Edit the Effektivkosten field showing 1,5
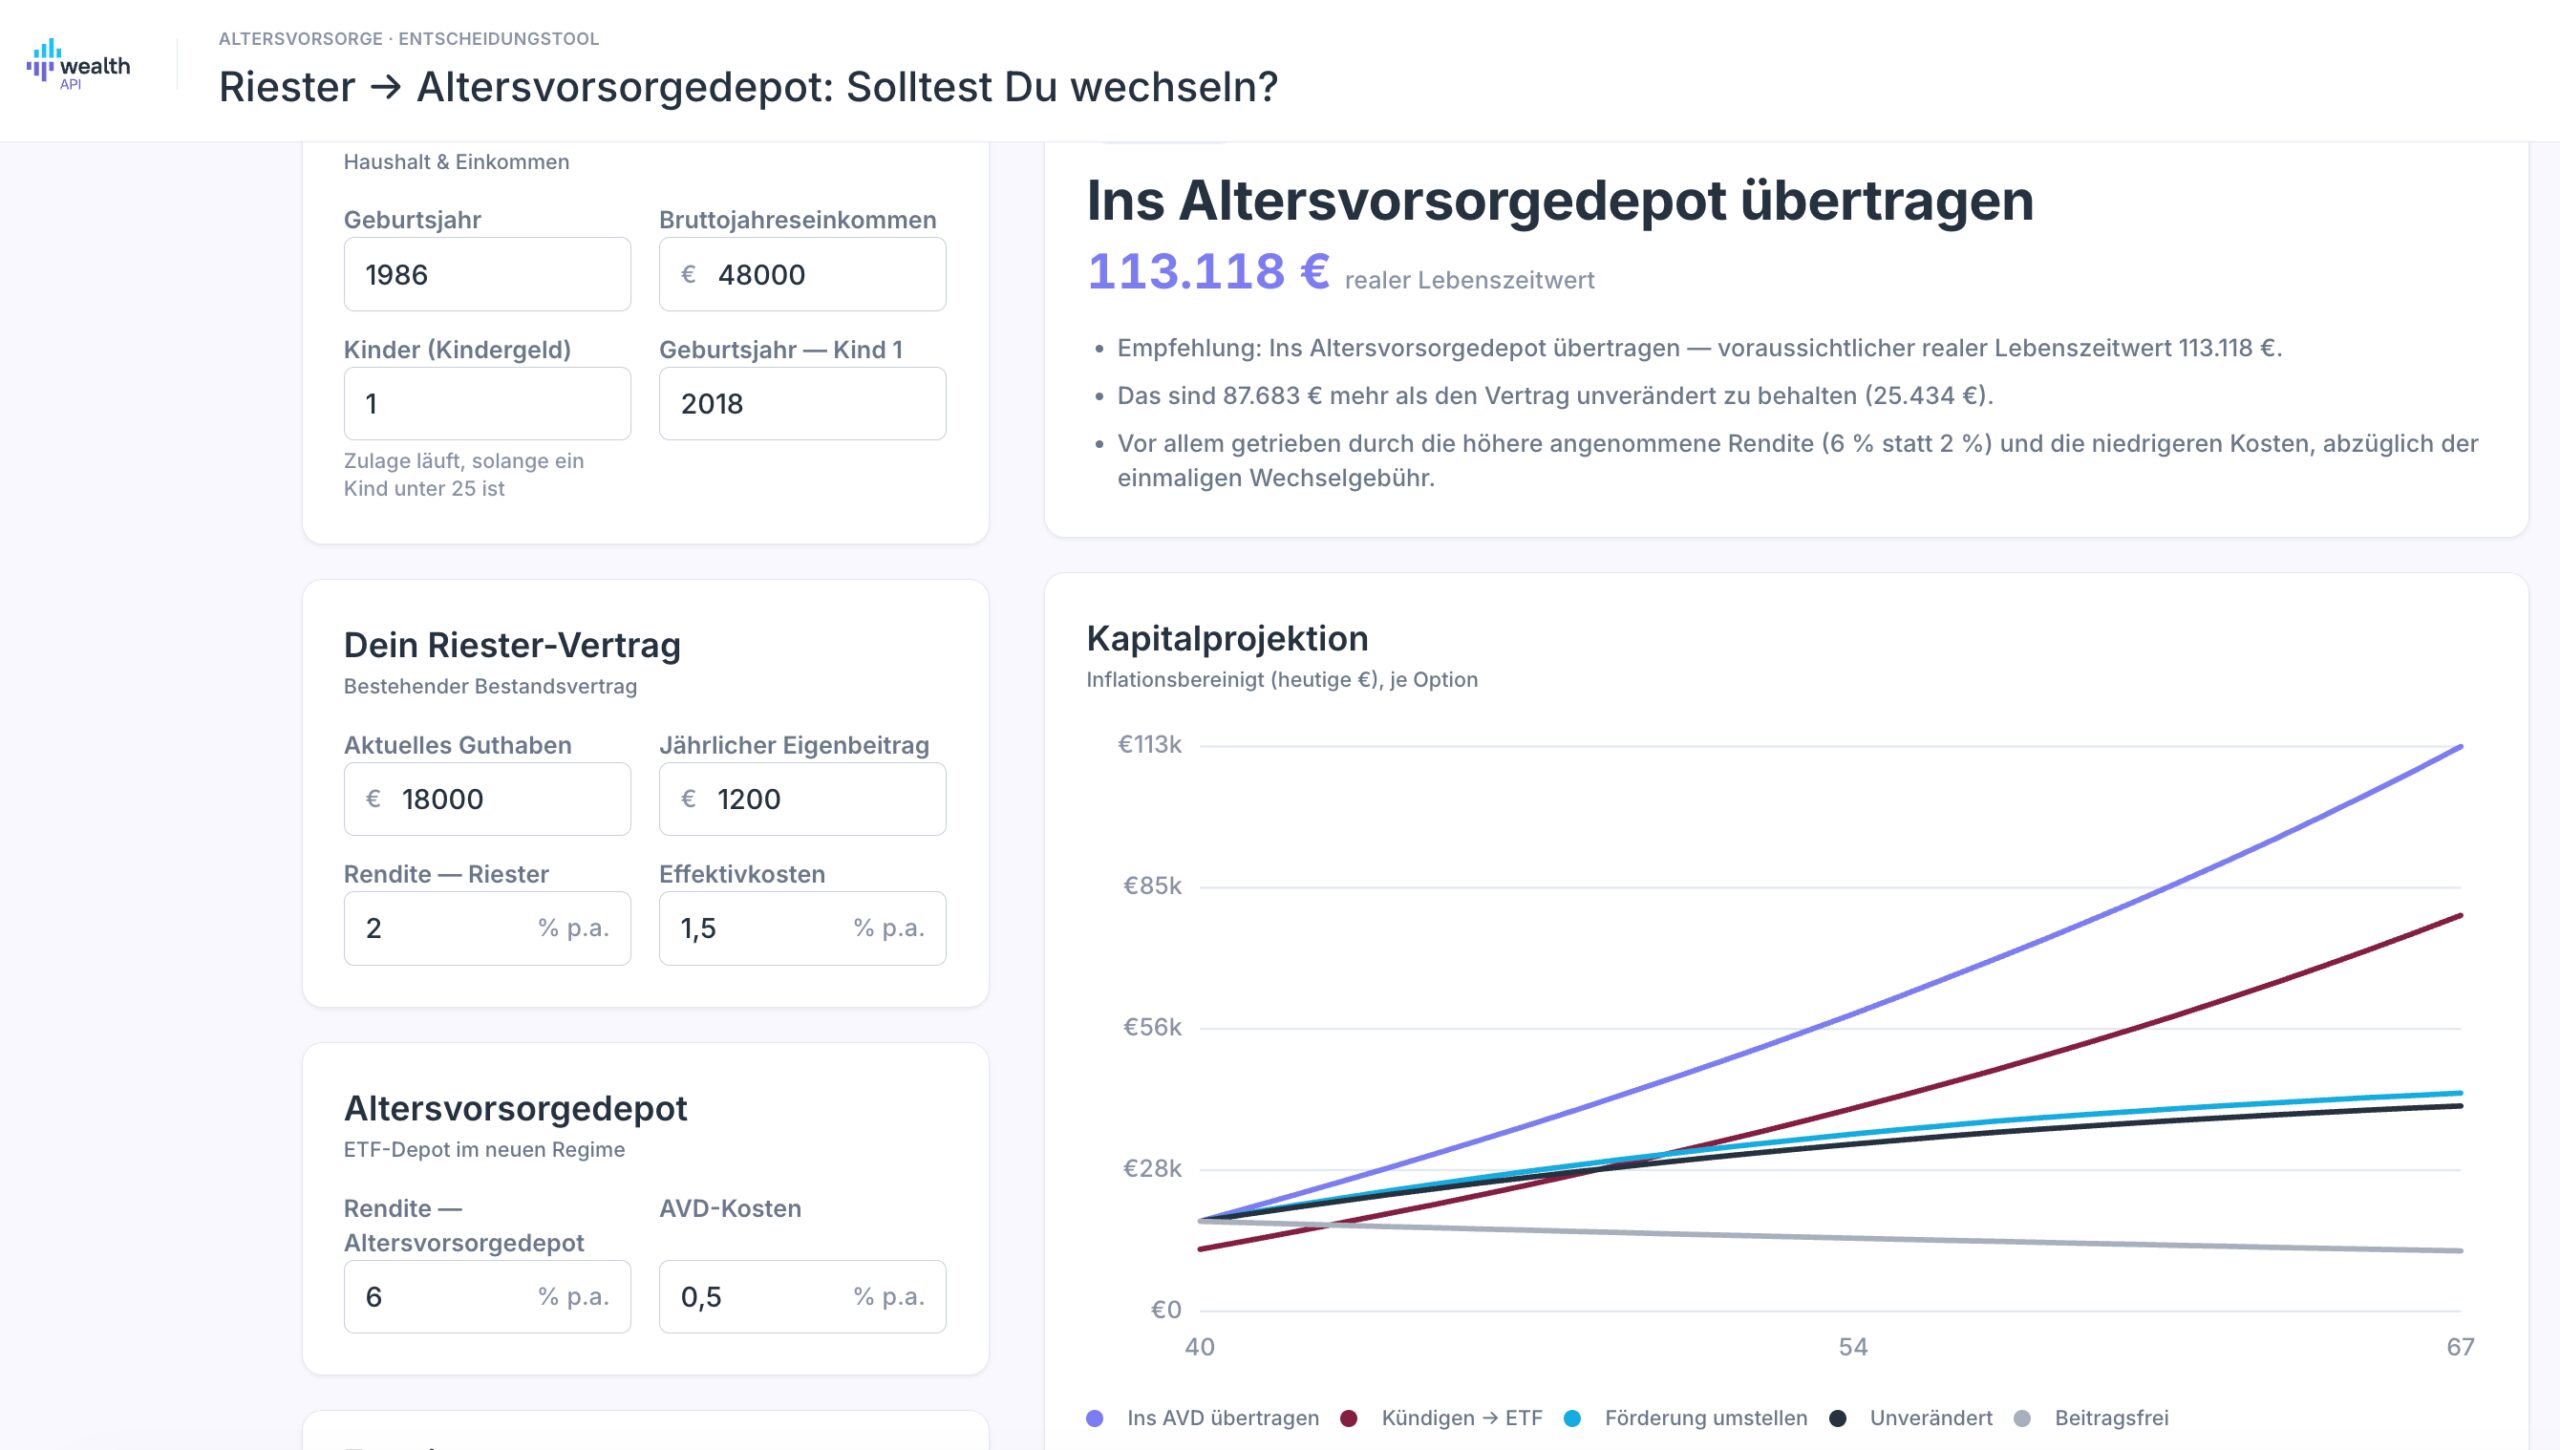The width and height of the screenshot is (2560, 1450). pos(802,928)
